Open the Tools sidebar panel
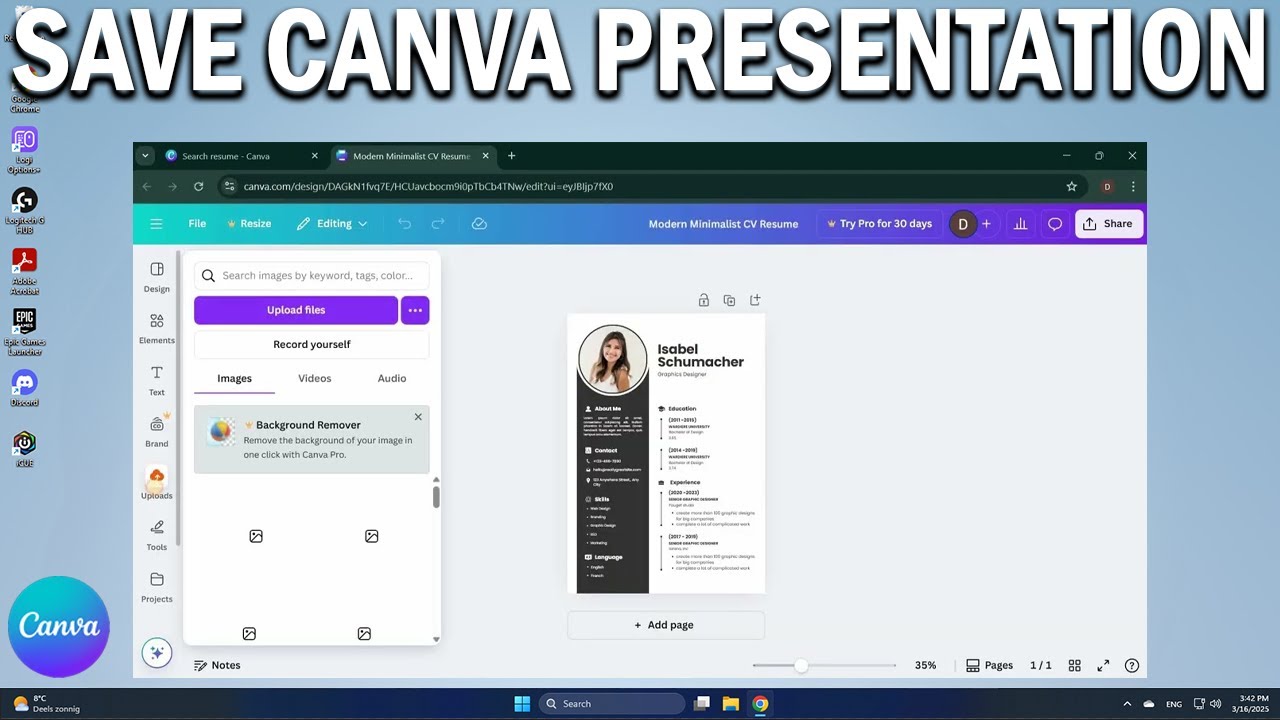The image size is (1280, 720). coord(157,536)
